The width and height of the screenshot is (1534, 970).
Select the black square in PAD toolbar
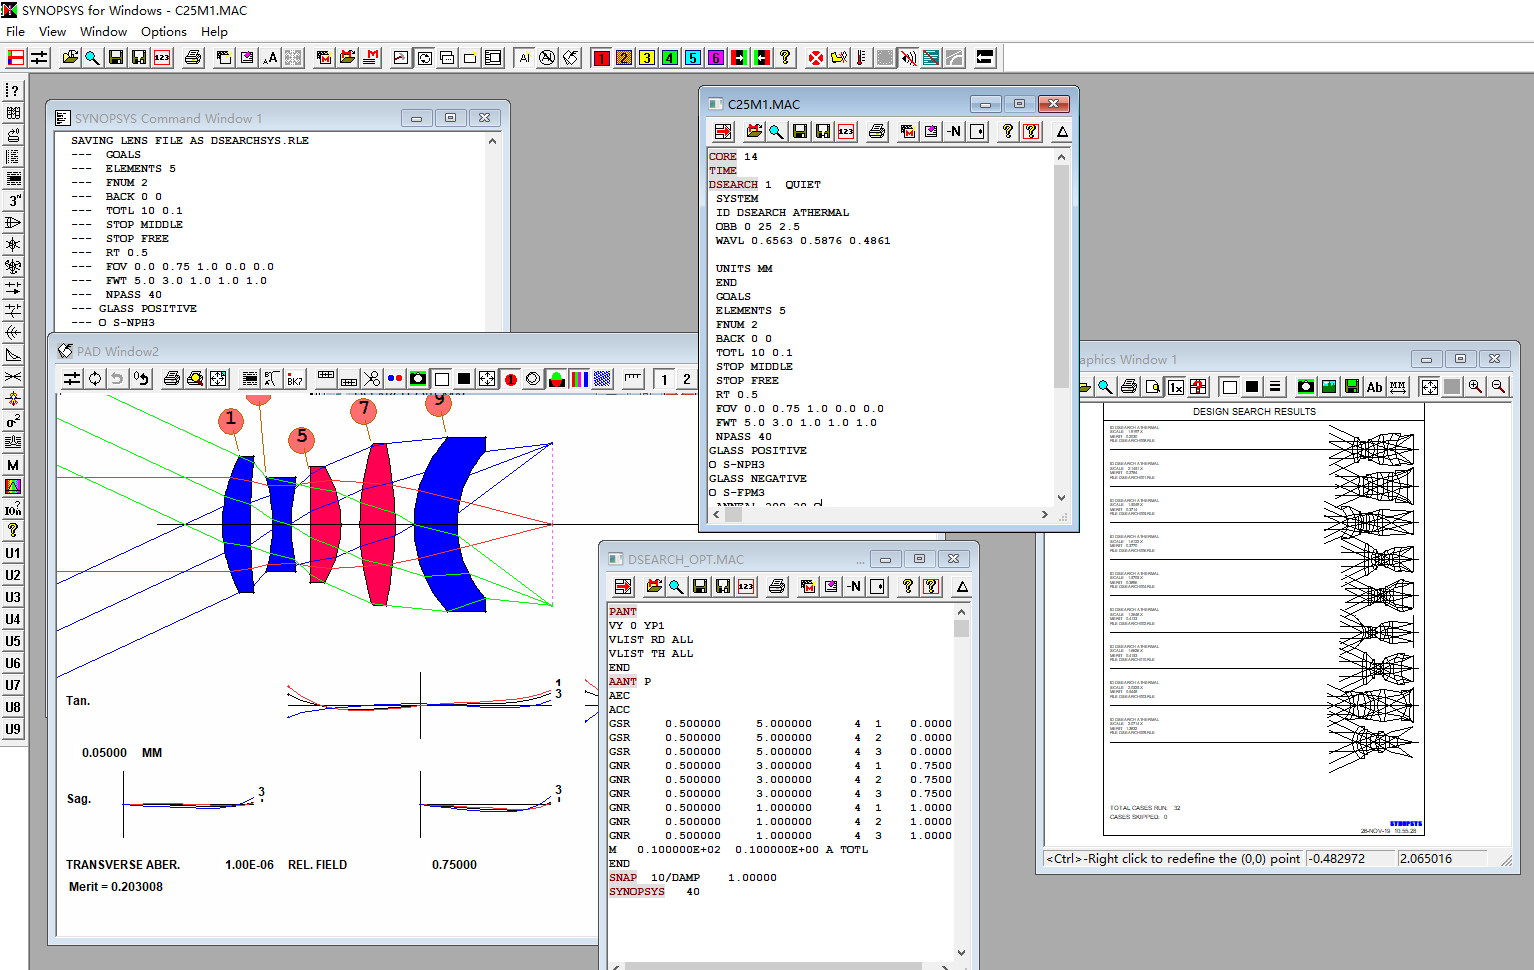tap(464, 379)
